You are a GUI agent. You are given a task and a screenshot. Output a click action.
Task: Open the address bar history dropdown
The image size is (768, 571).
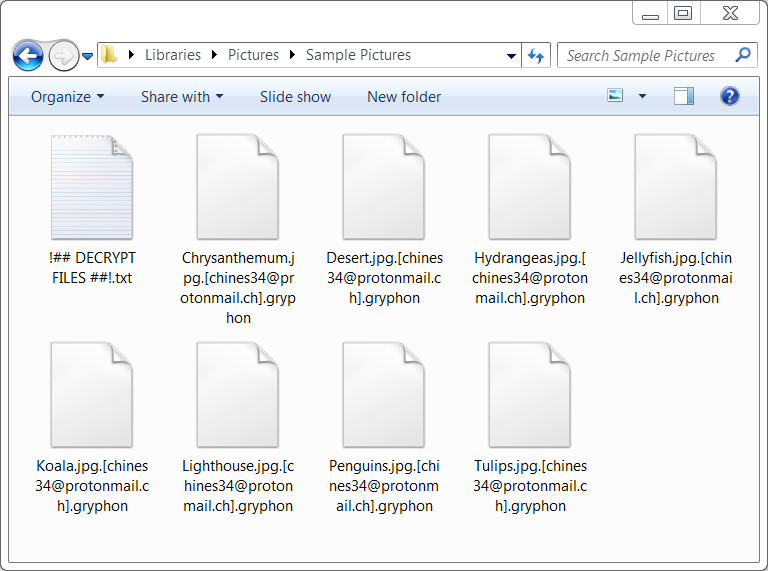511,56
